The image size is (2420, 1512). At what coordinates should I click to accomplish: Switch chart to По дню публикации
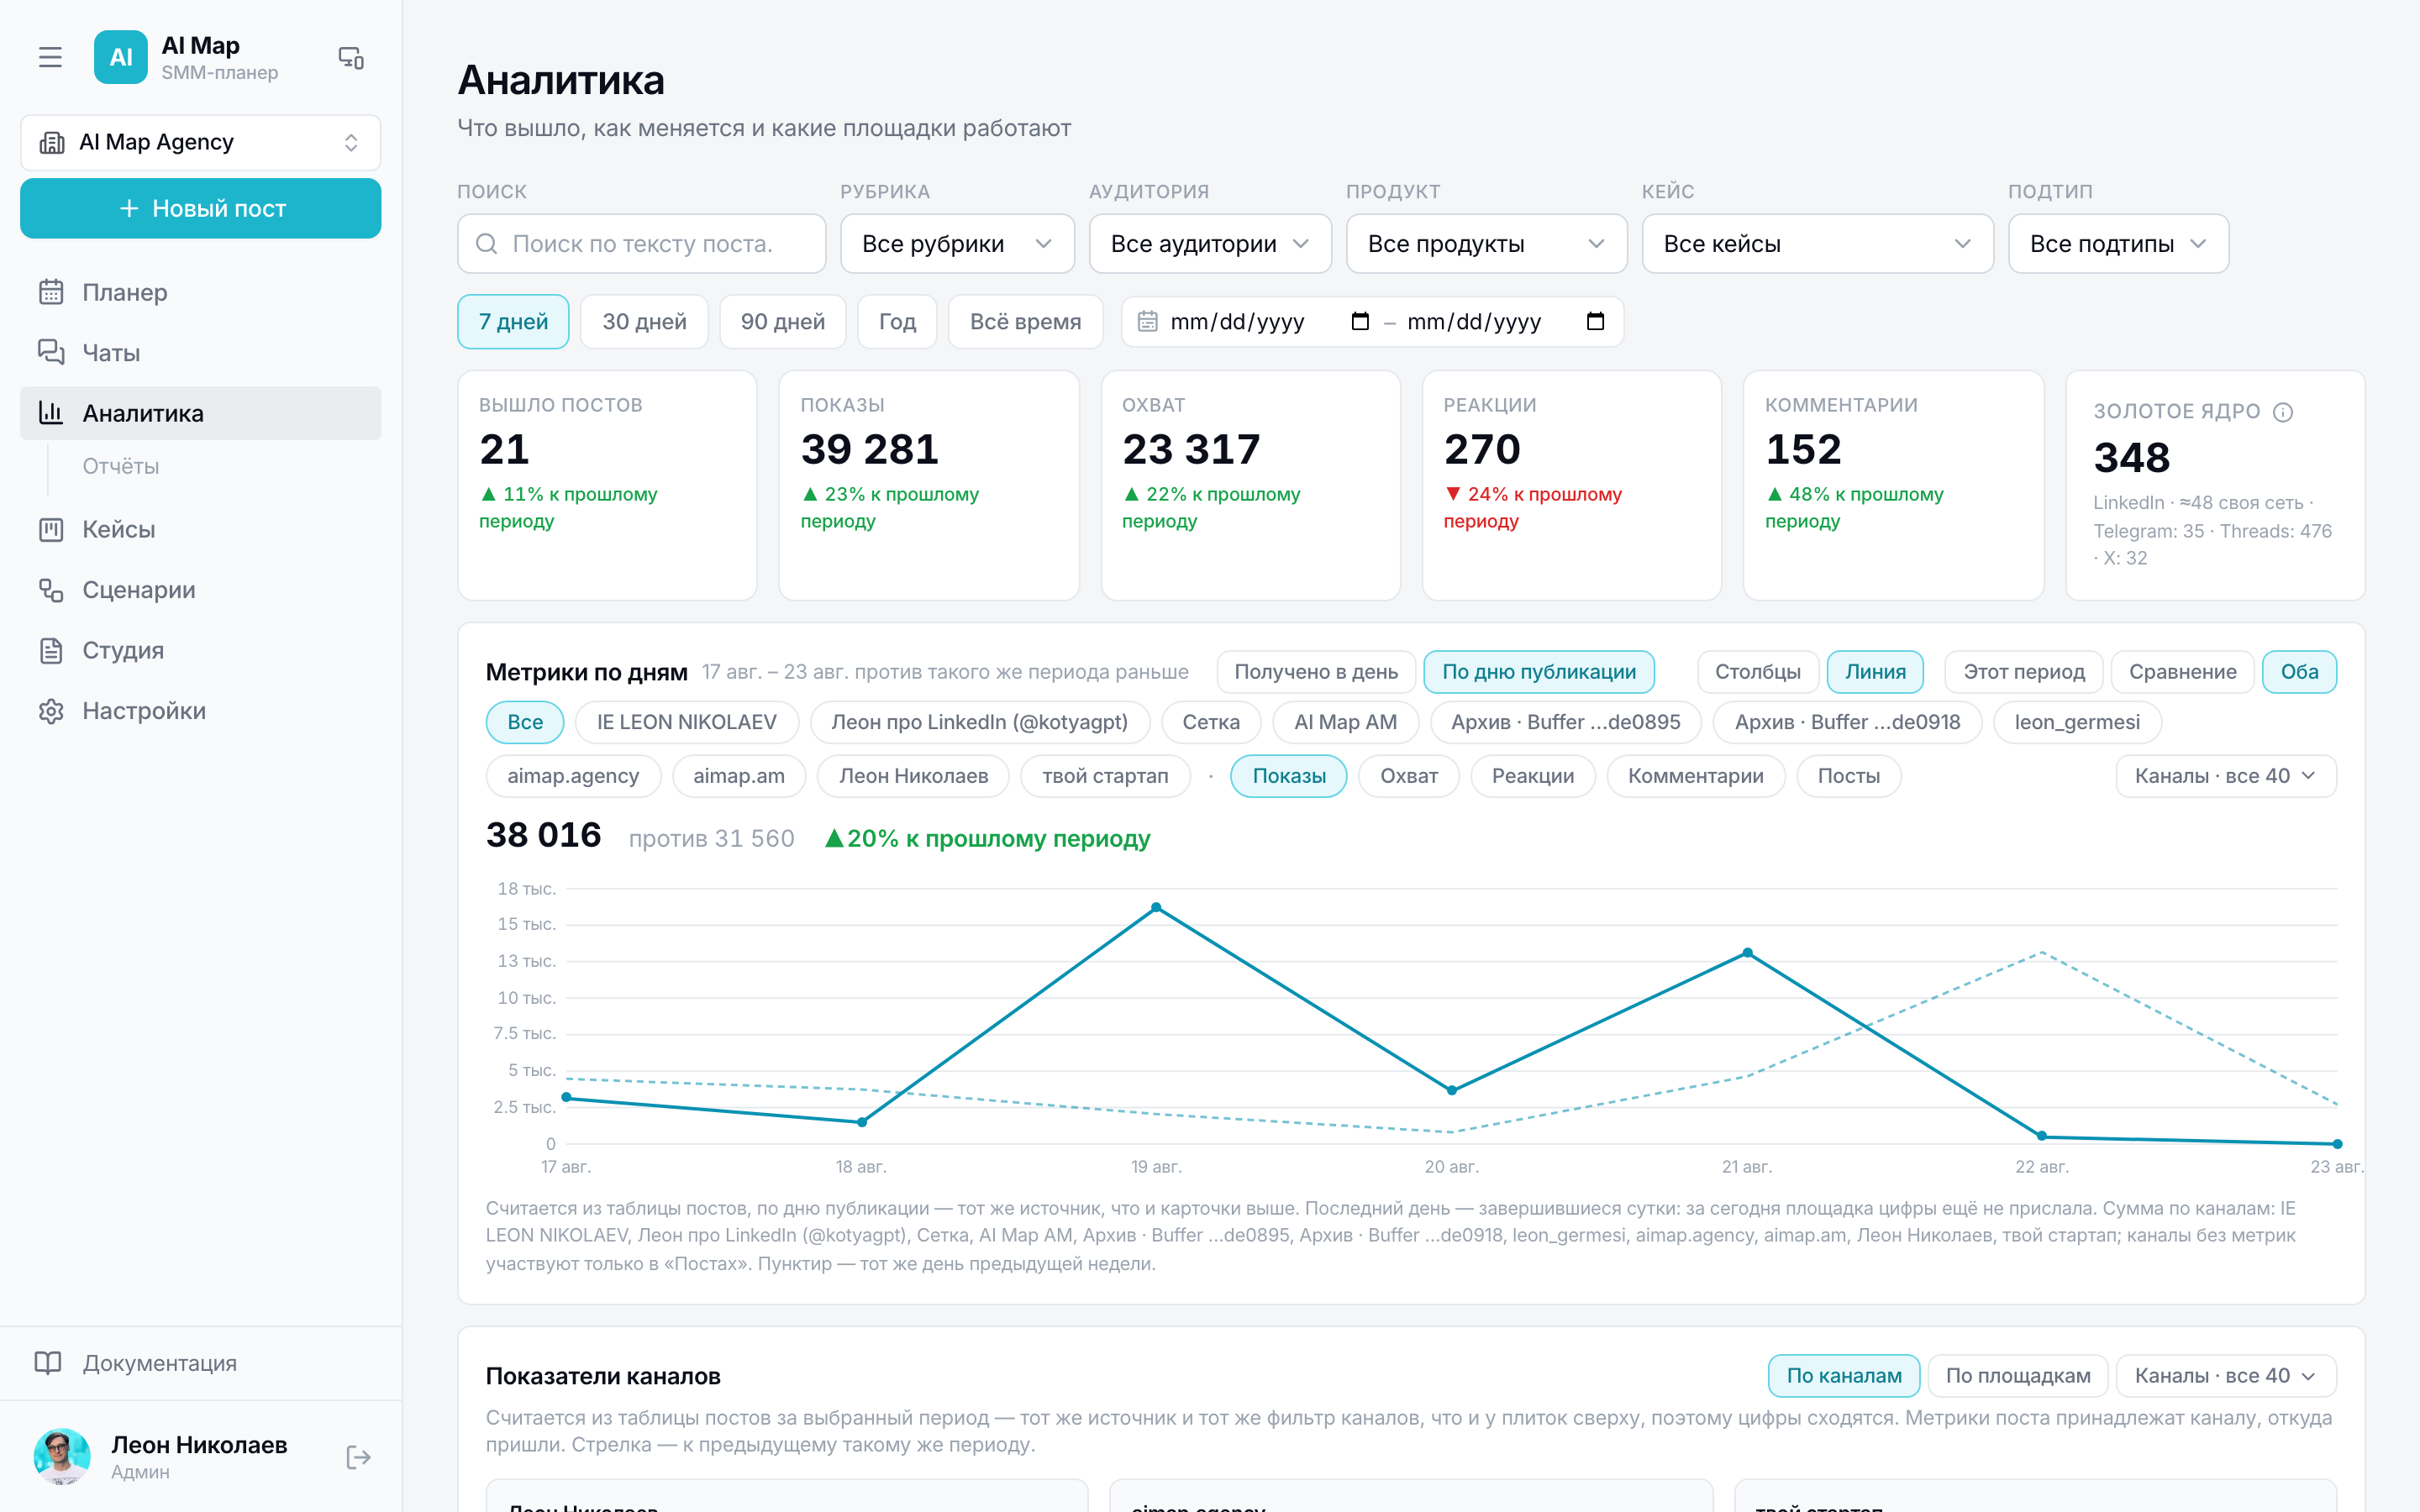pos(1539,672)
